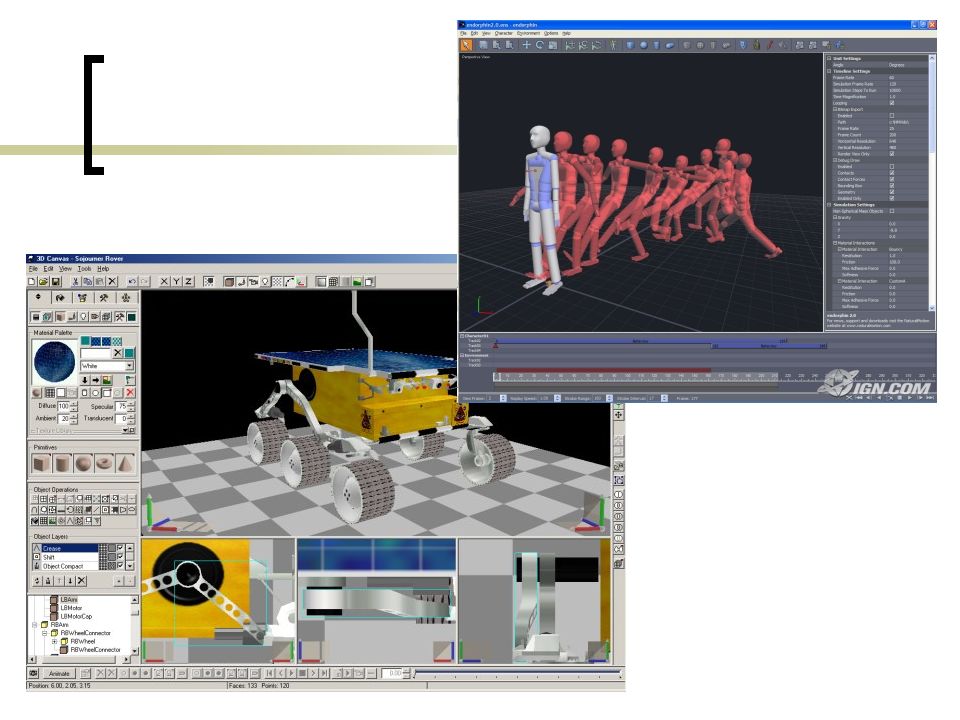This screenshot has height=720, width=960.
Task: Collapse Debug Draw group
Action: click(835, 160)
